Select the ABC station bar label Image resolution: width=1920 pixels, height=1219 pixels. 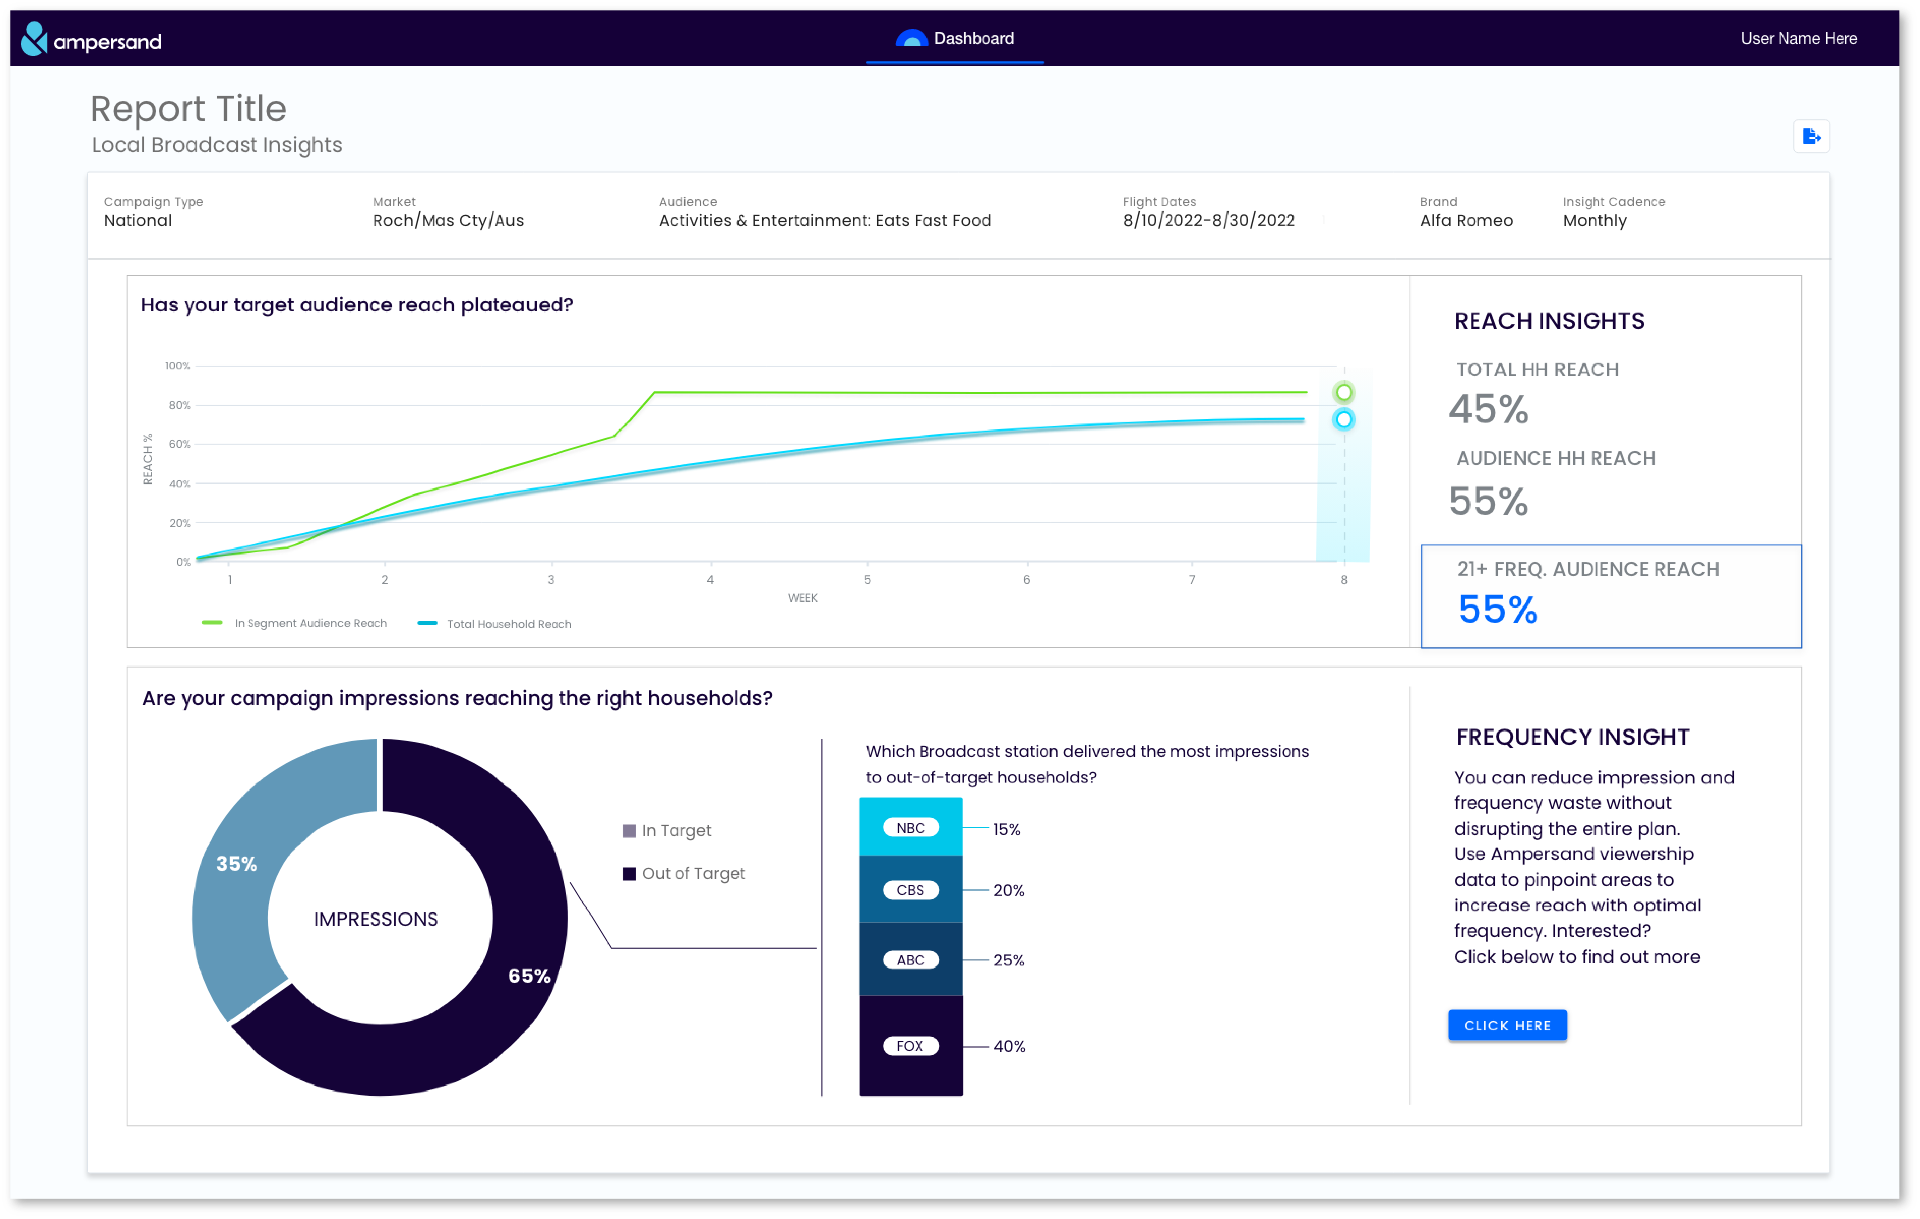pos(910,960)
